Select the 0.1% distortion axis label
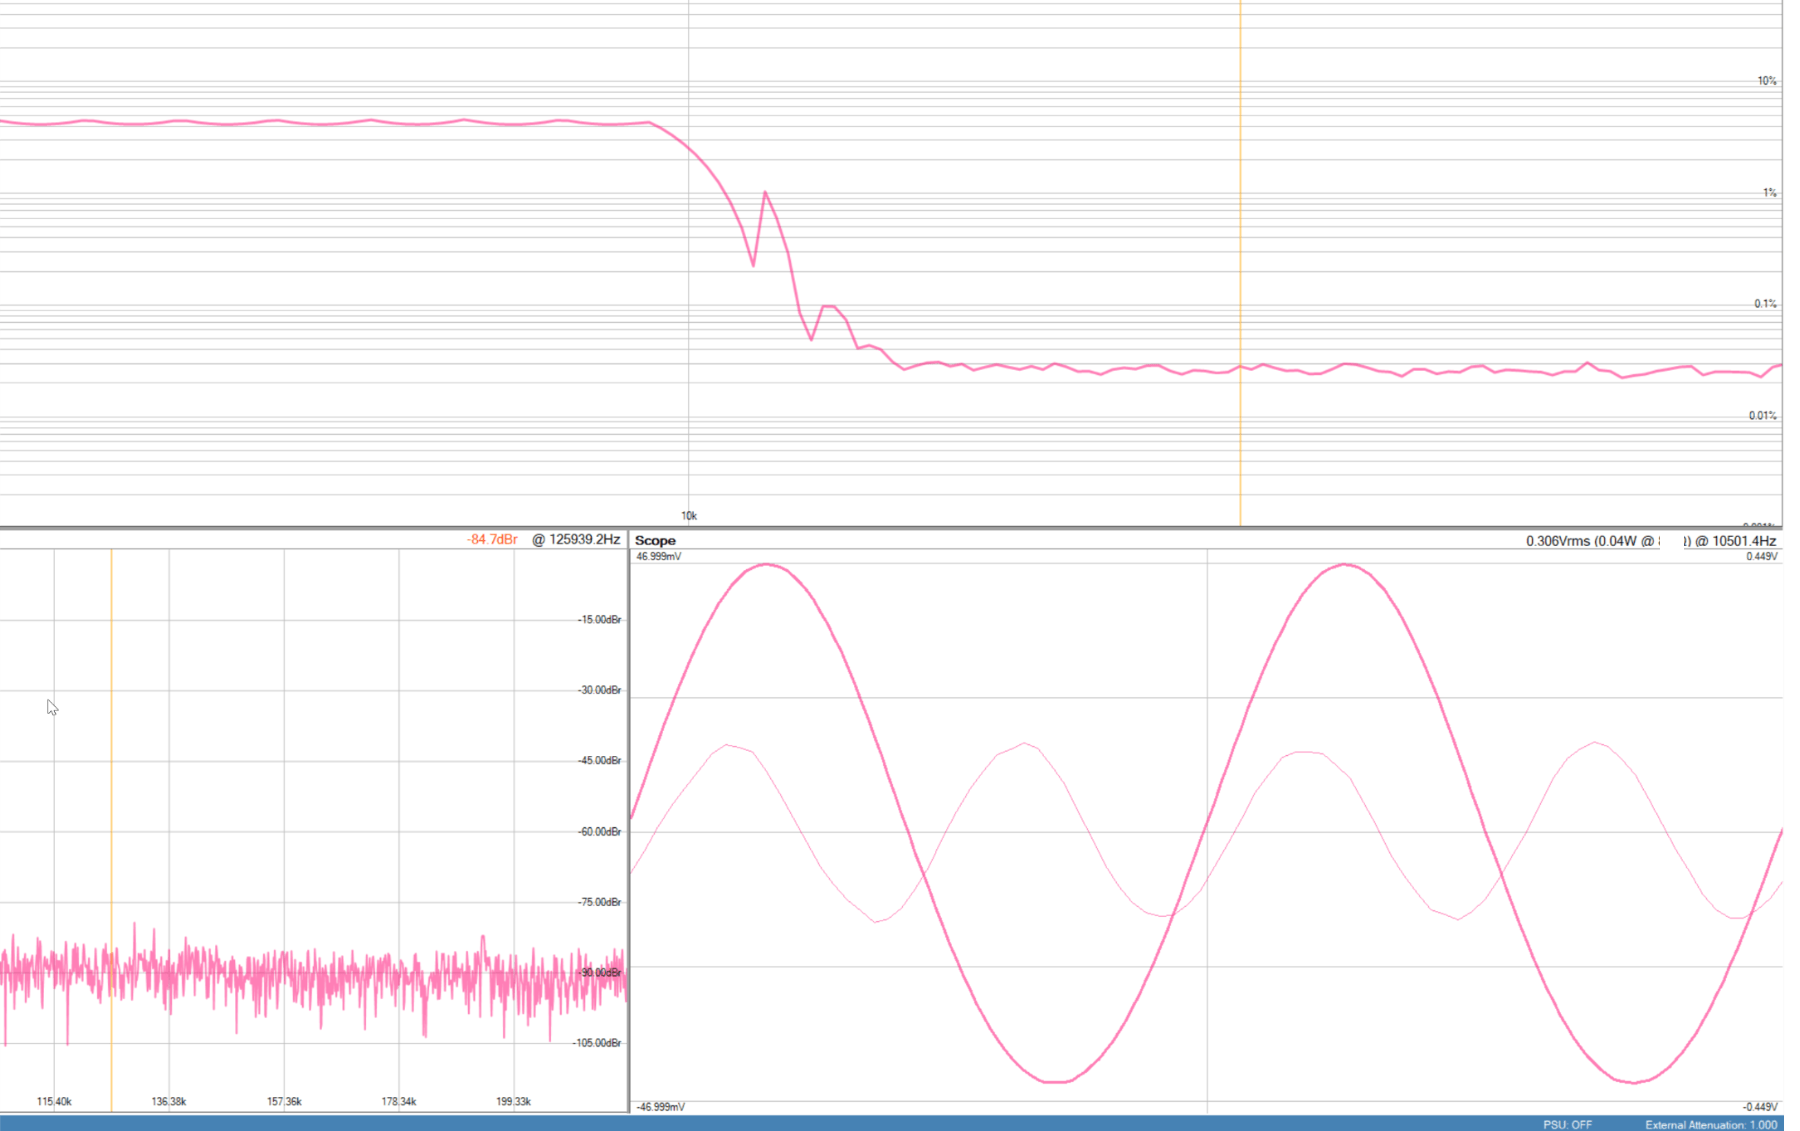 [1765, 304]
